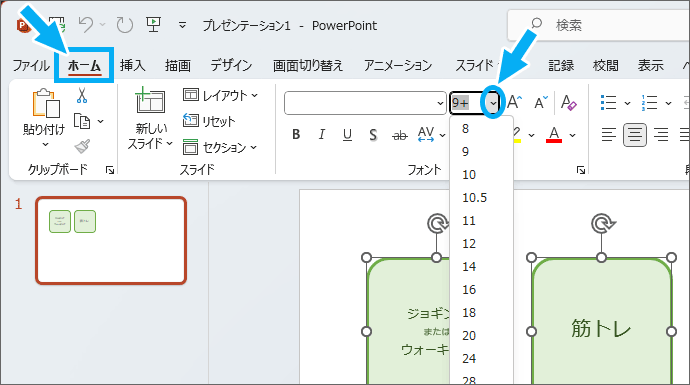
Task: Open the ファイル (File) tab
Action: (x=30, y=66)
